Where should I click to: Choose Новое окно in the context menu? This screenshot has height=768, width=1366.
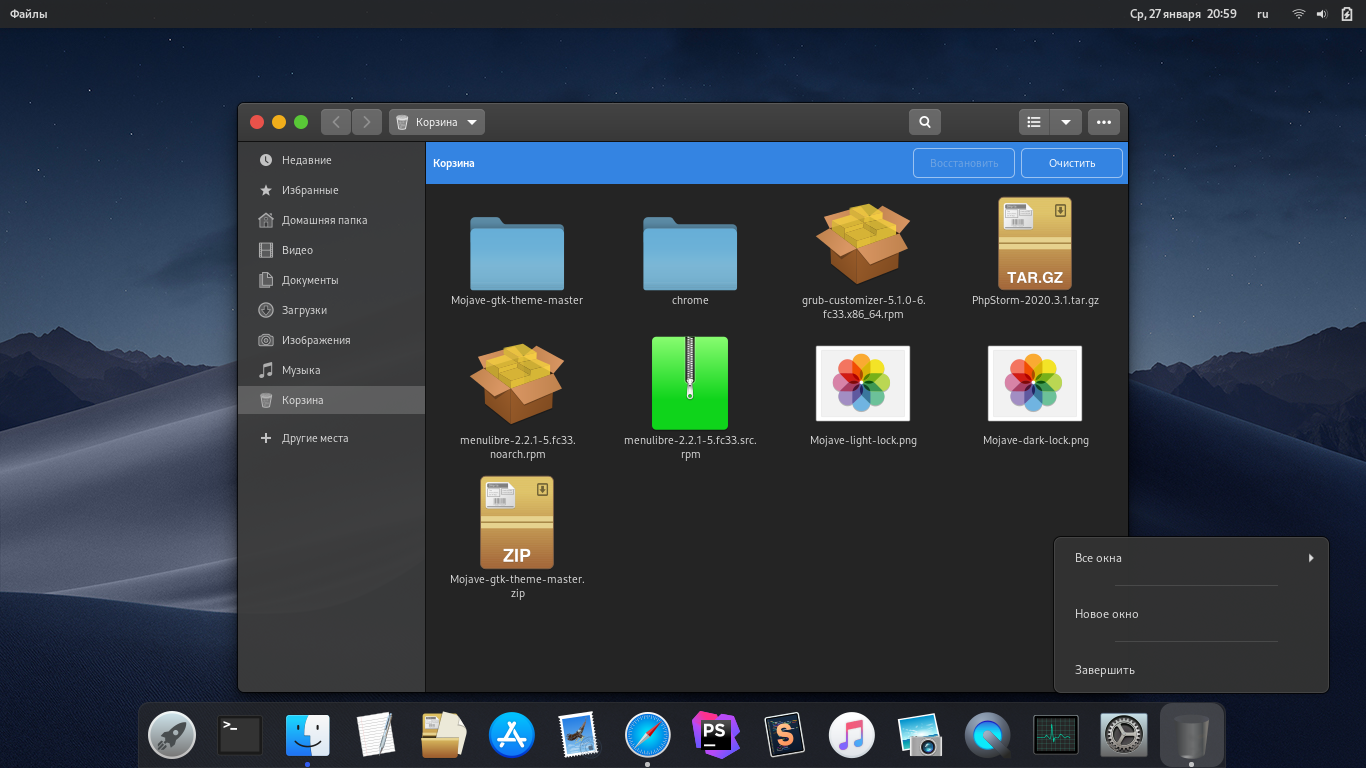point(1191,614)
